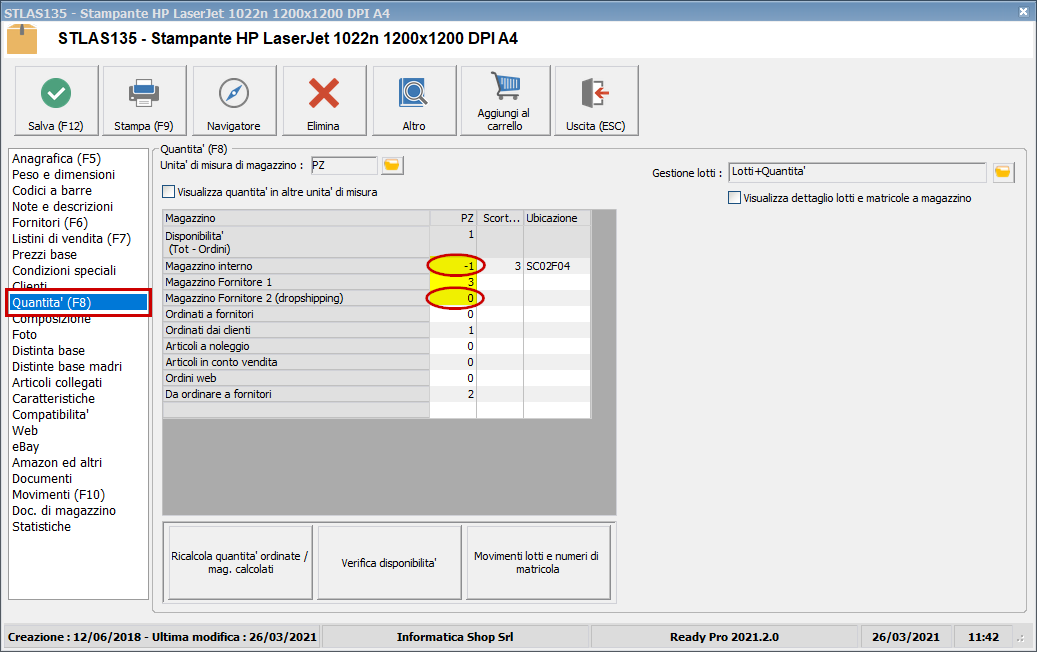The width and height of the screenshot is (1037, 652).
Task: Open the Altro search icon
Action: [x=413, y=99]
